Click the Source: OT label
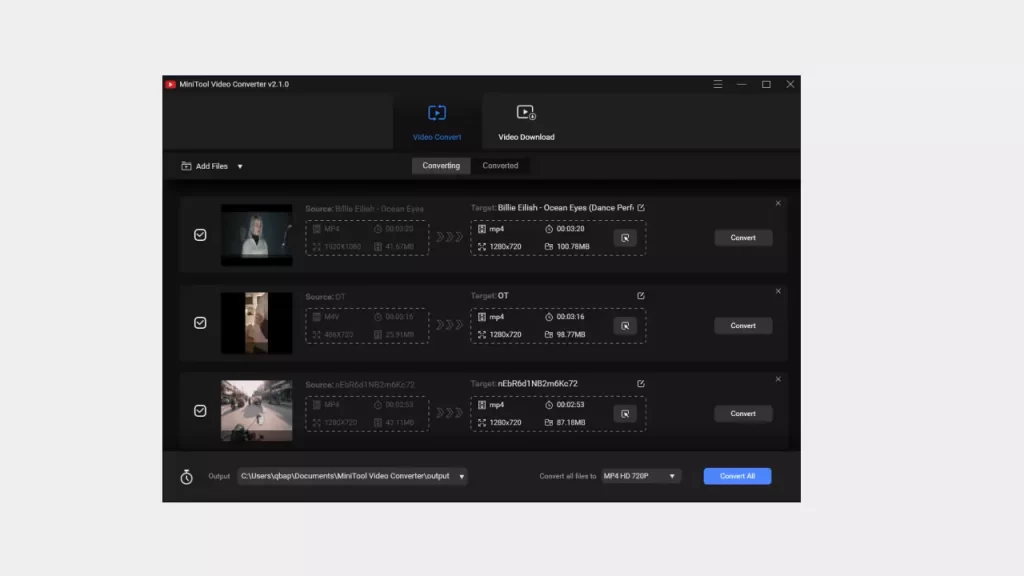1024x576 pixels. point(325,297)
